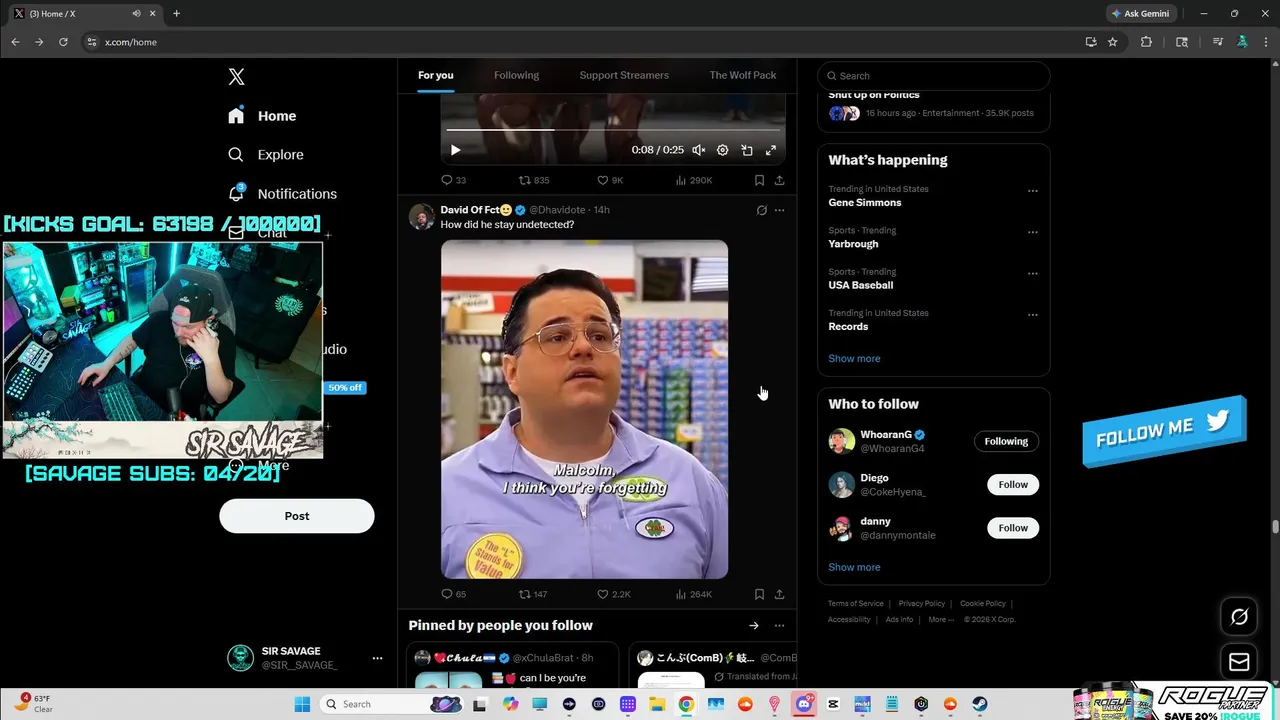Image resolution: width=1280 pixels, height=720 pixels.
Task: Open a new Chrome tab
Action: (176, 14)
